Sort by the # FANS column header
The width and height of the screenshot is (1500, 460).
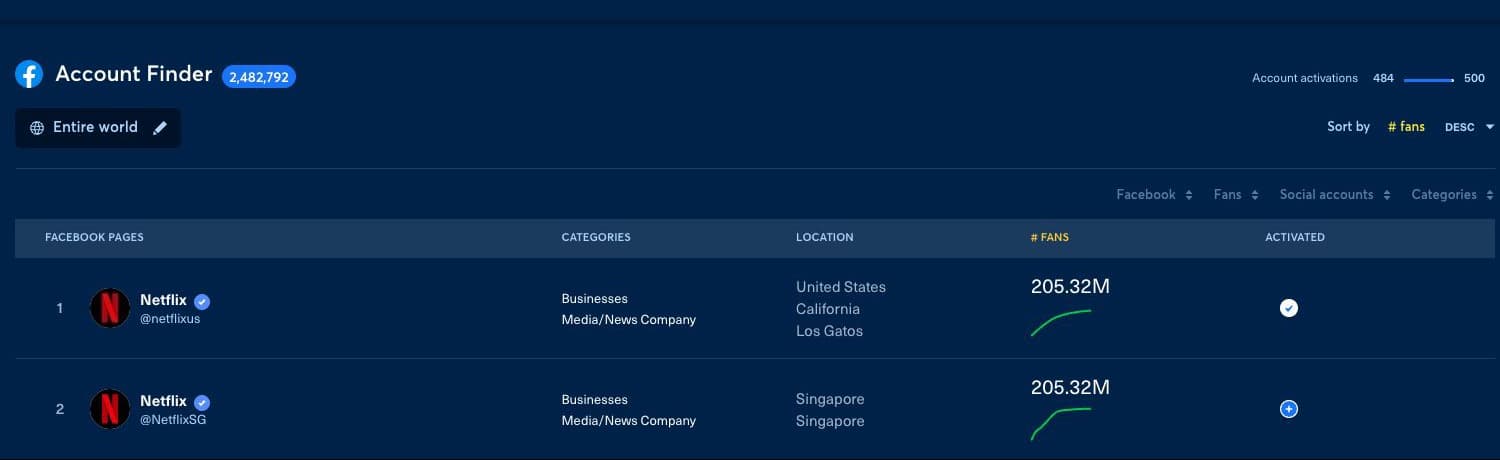click(1049, 237)
